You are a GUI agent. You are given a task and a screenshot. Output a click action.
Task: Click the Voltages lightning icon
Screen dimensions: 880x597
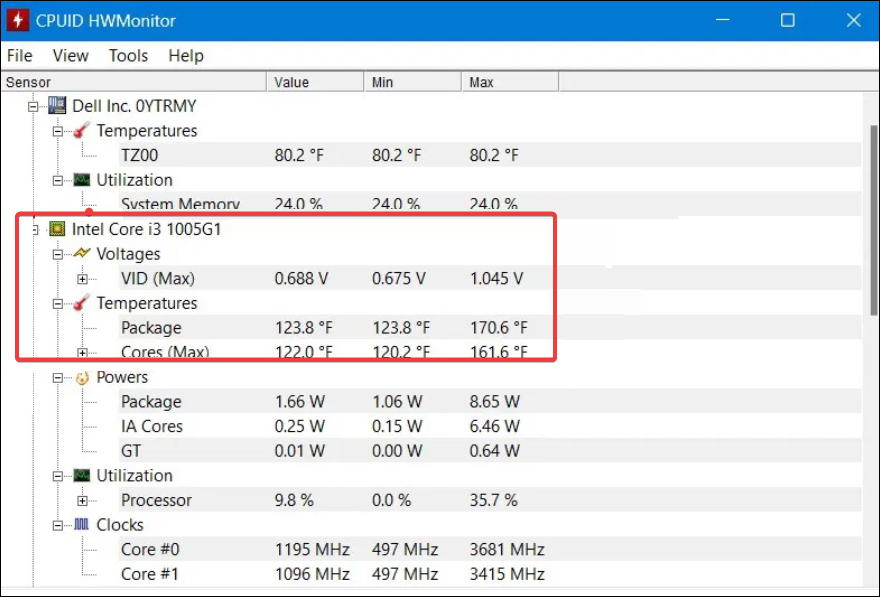(x=81, y=254)
